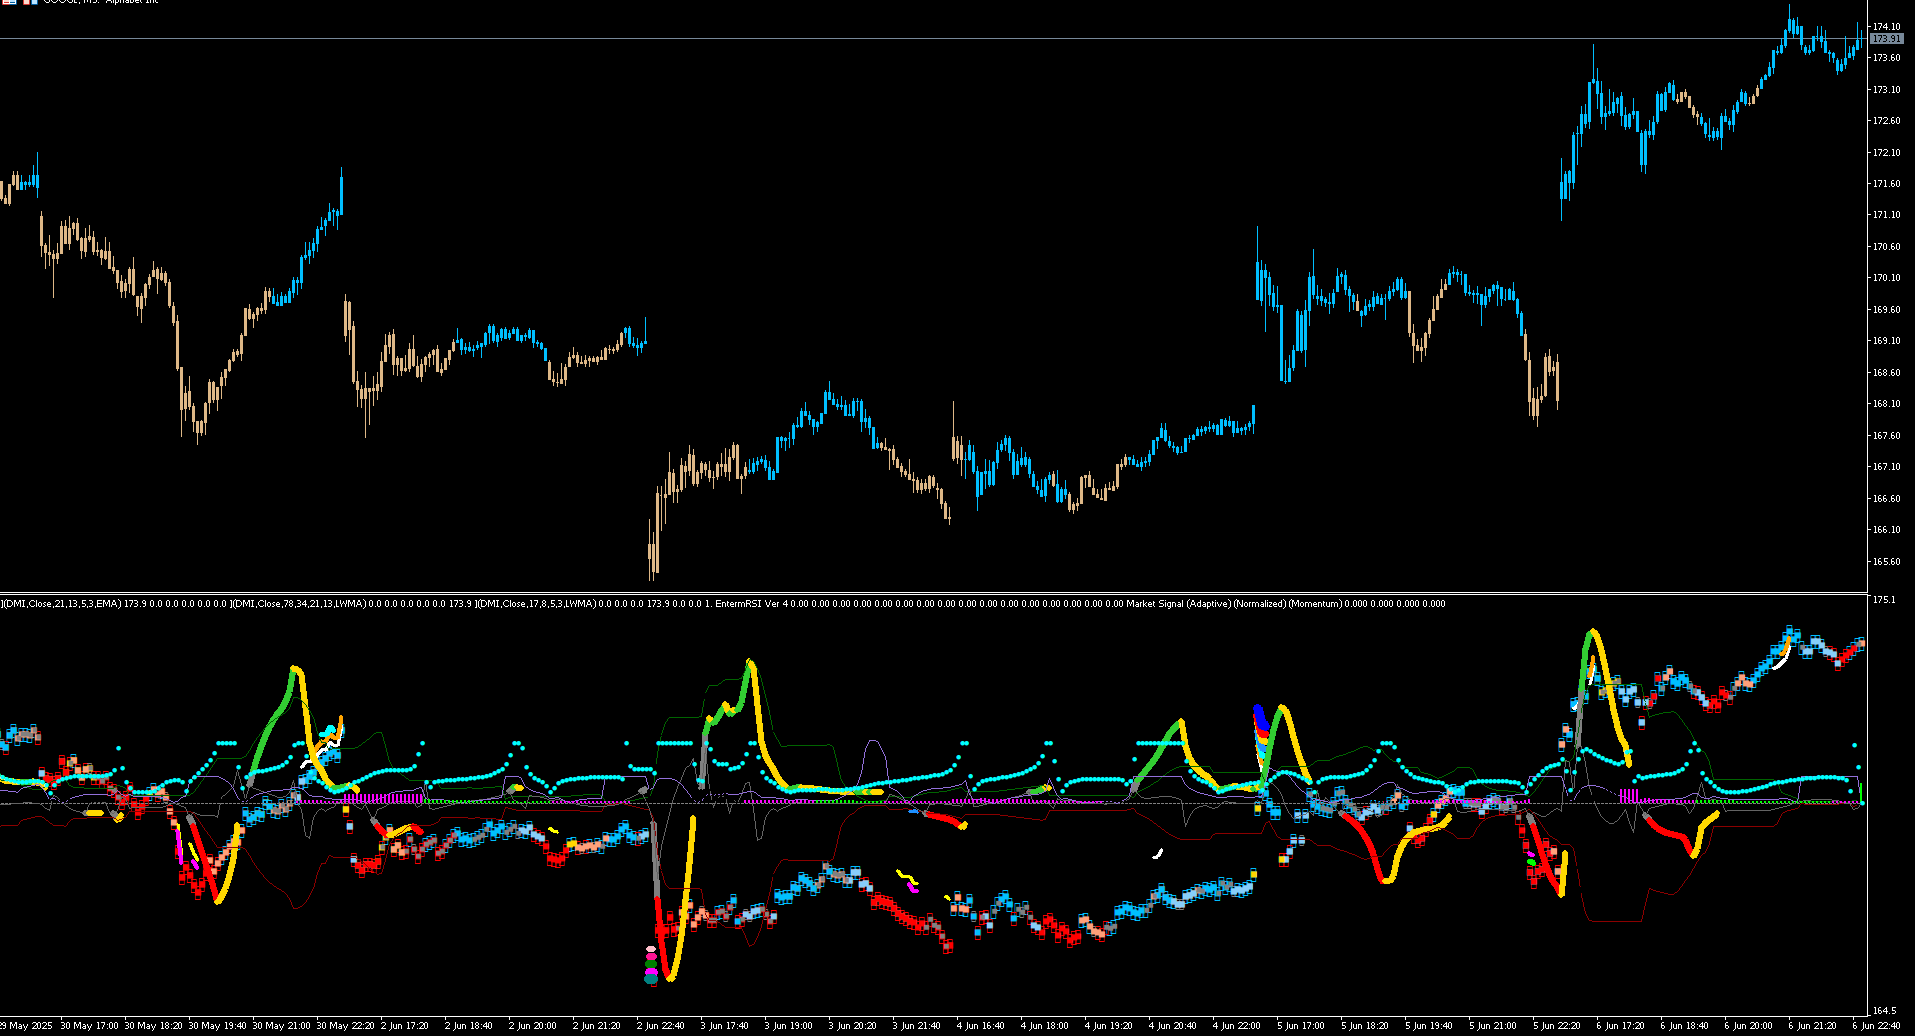The image size is (1915, 1036).
Task: Click the 166.10 price scale label
Action: click(1886, 530)
